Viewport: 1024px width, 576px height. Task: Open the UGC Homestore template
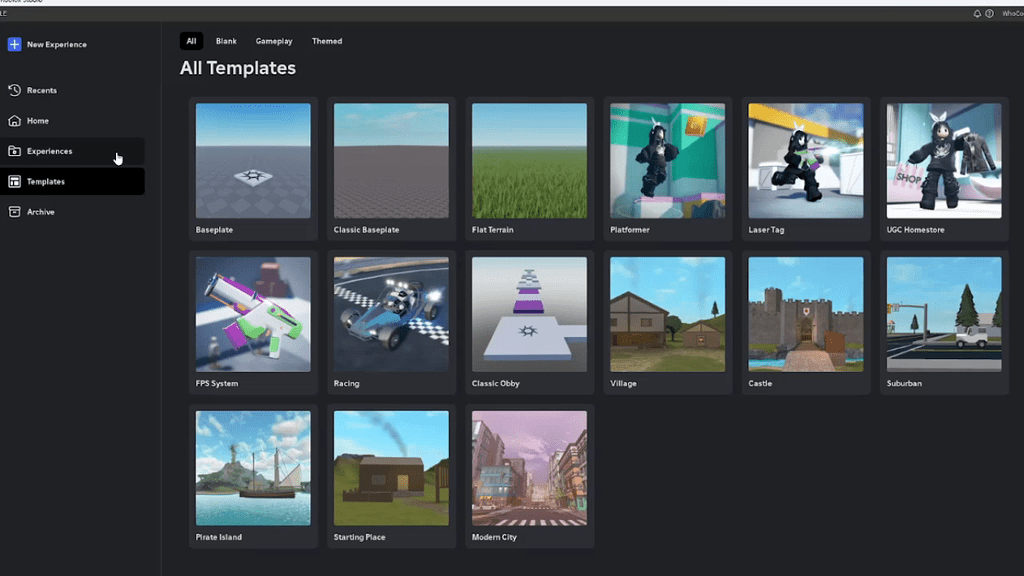pos(943,162)
